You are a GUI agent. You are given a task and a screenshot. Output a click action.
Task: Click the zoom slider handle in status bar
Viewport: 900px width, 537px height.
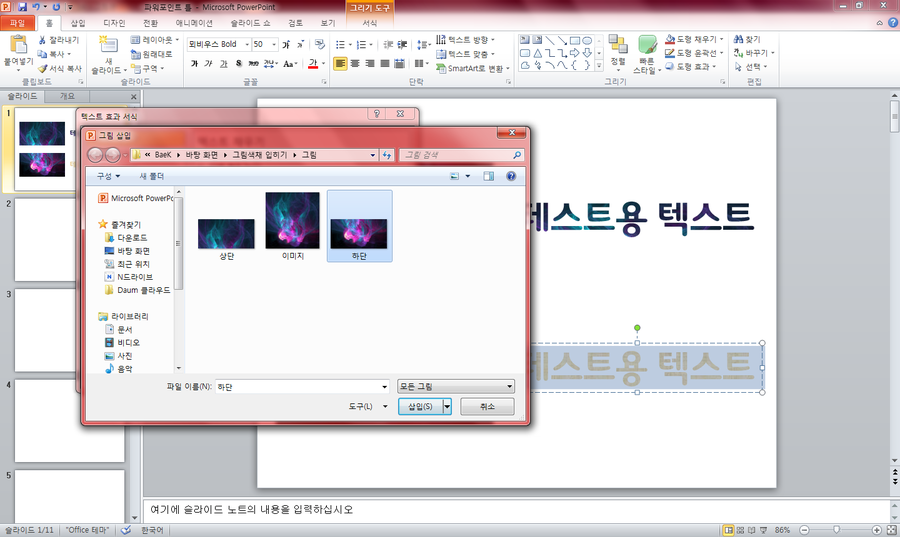836,530
